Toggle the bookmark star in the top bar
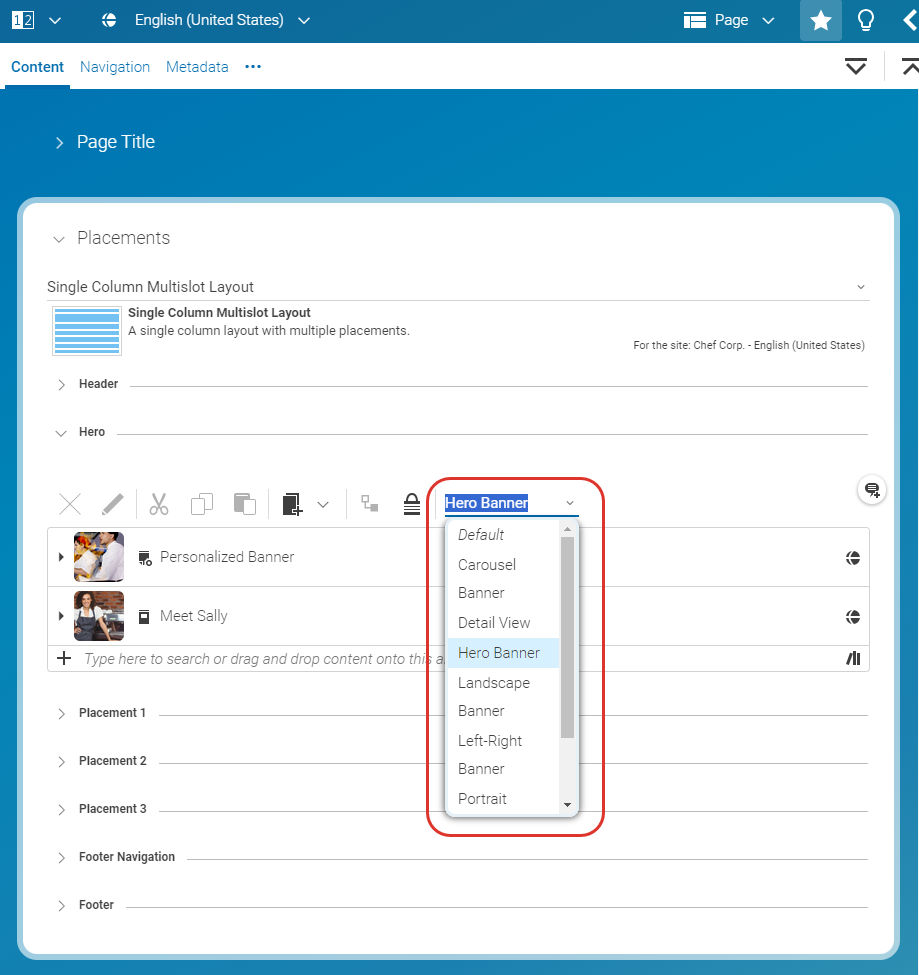 pos(820,20)
